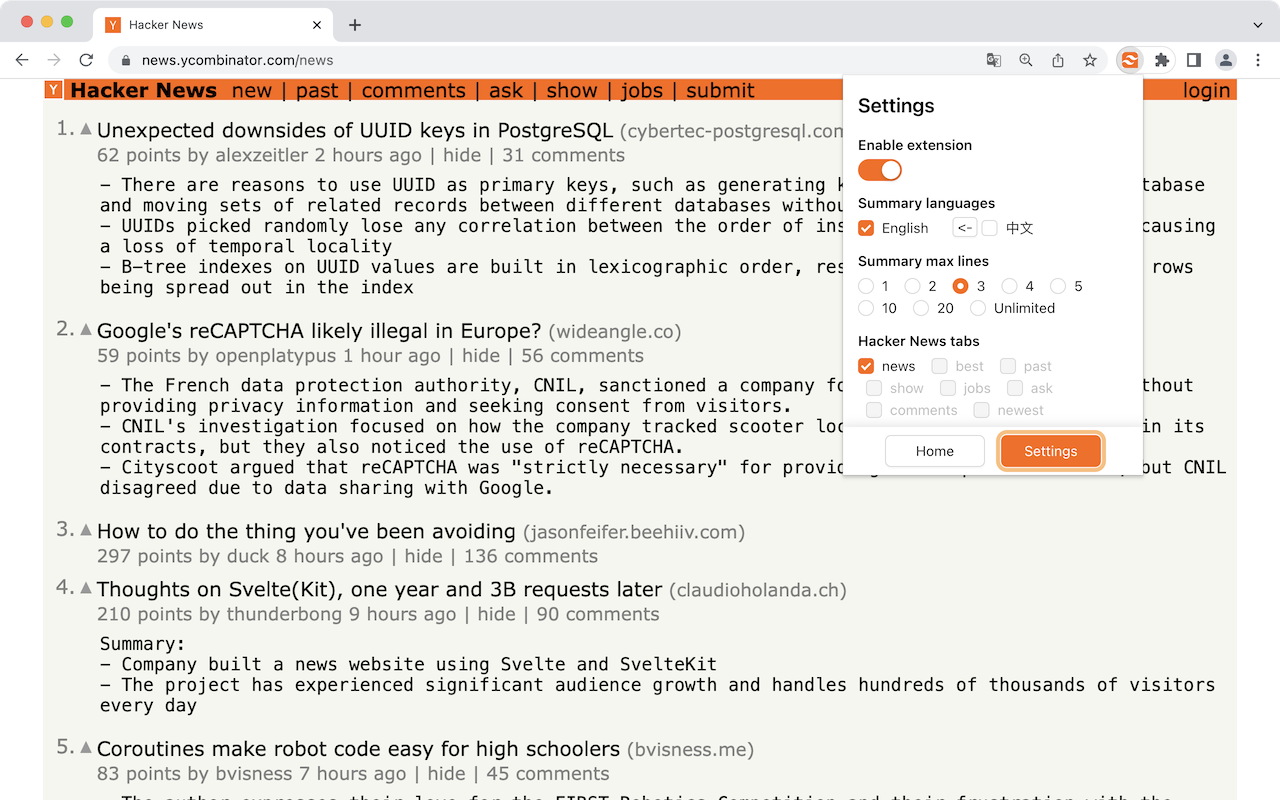
Task: Select 20 summary max lines
Action: pos(921,308)
